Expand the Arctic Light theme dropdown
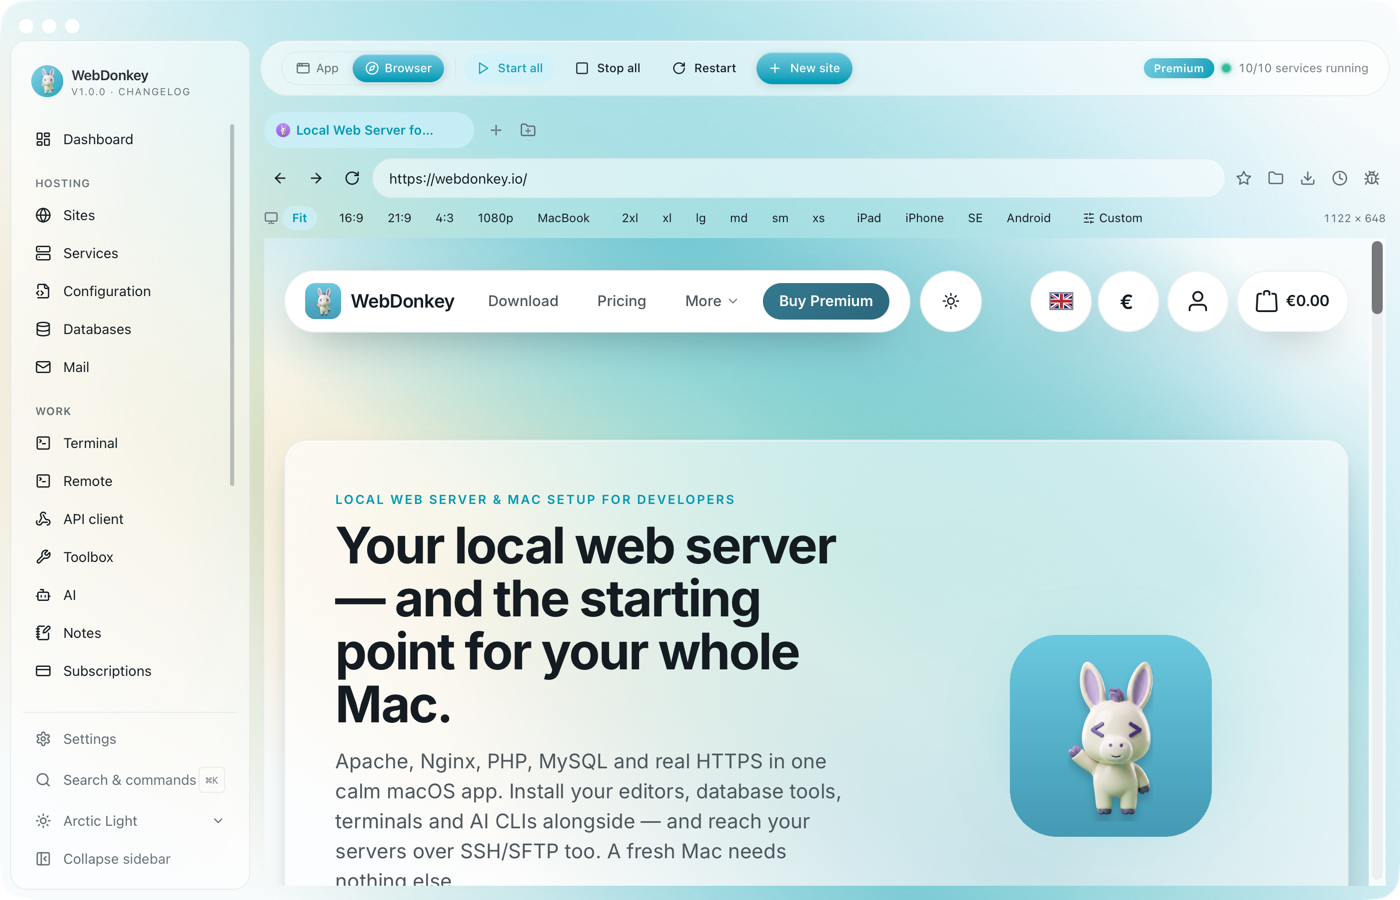1400x900 pixels. coord(128,821)
